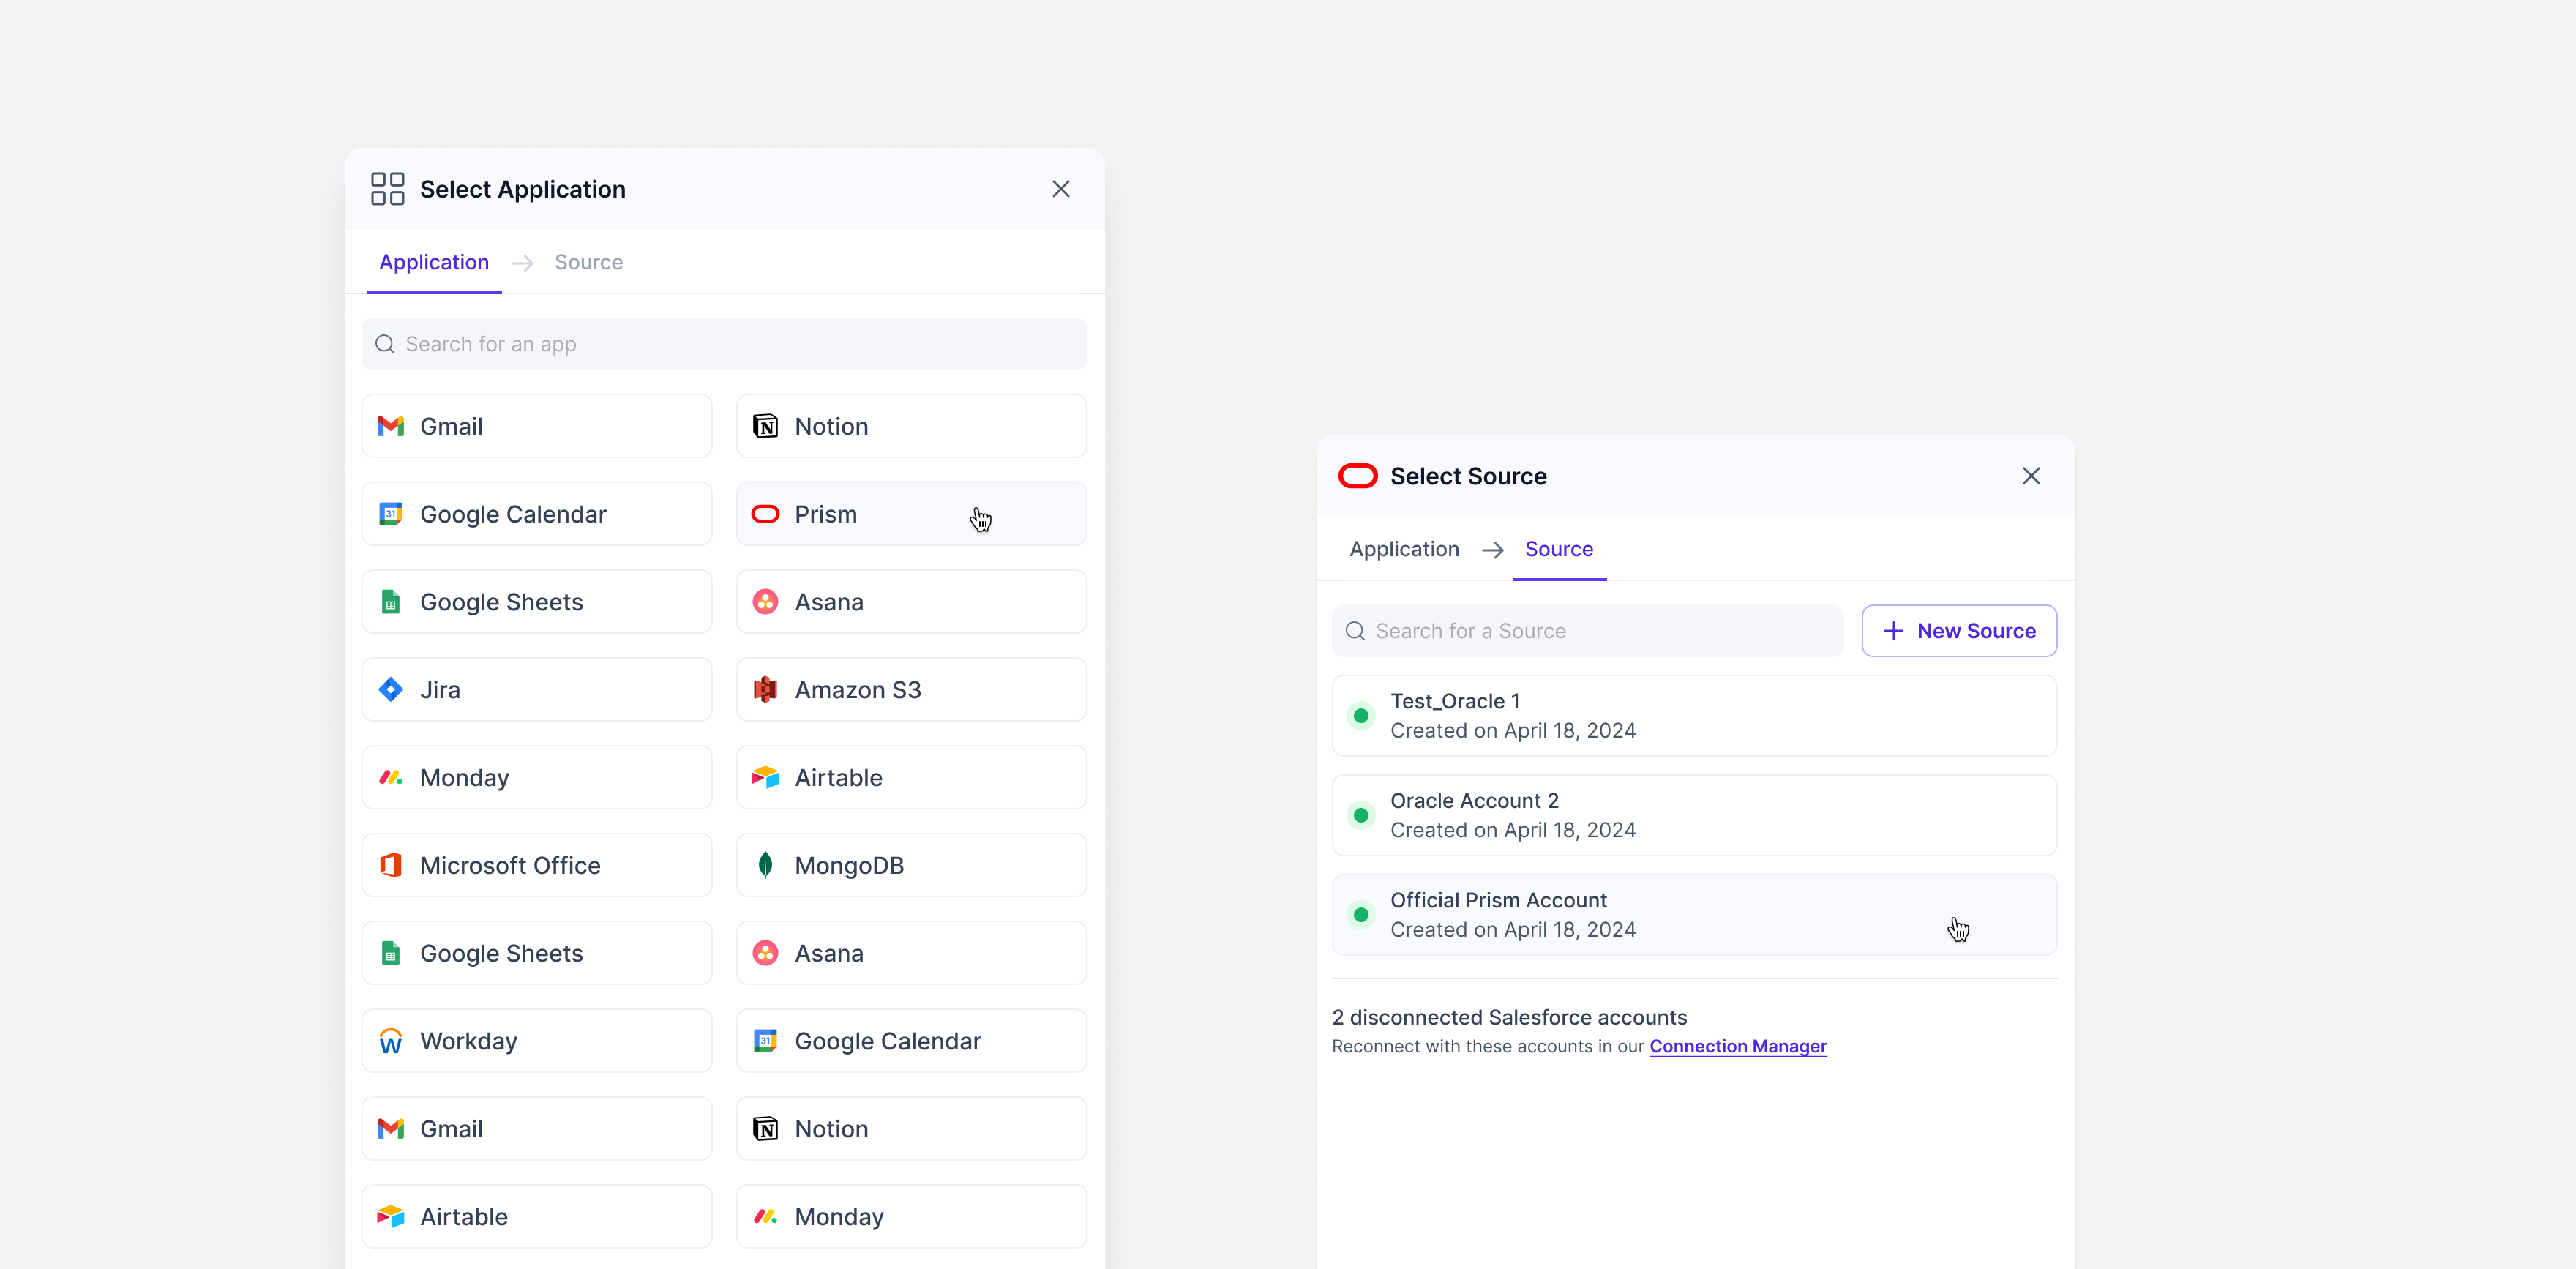This screenshot has height=1269, width=2576.
Task: Create a New Source
Action: coord(1959,631)
